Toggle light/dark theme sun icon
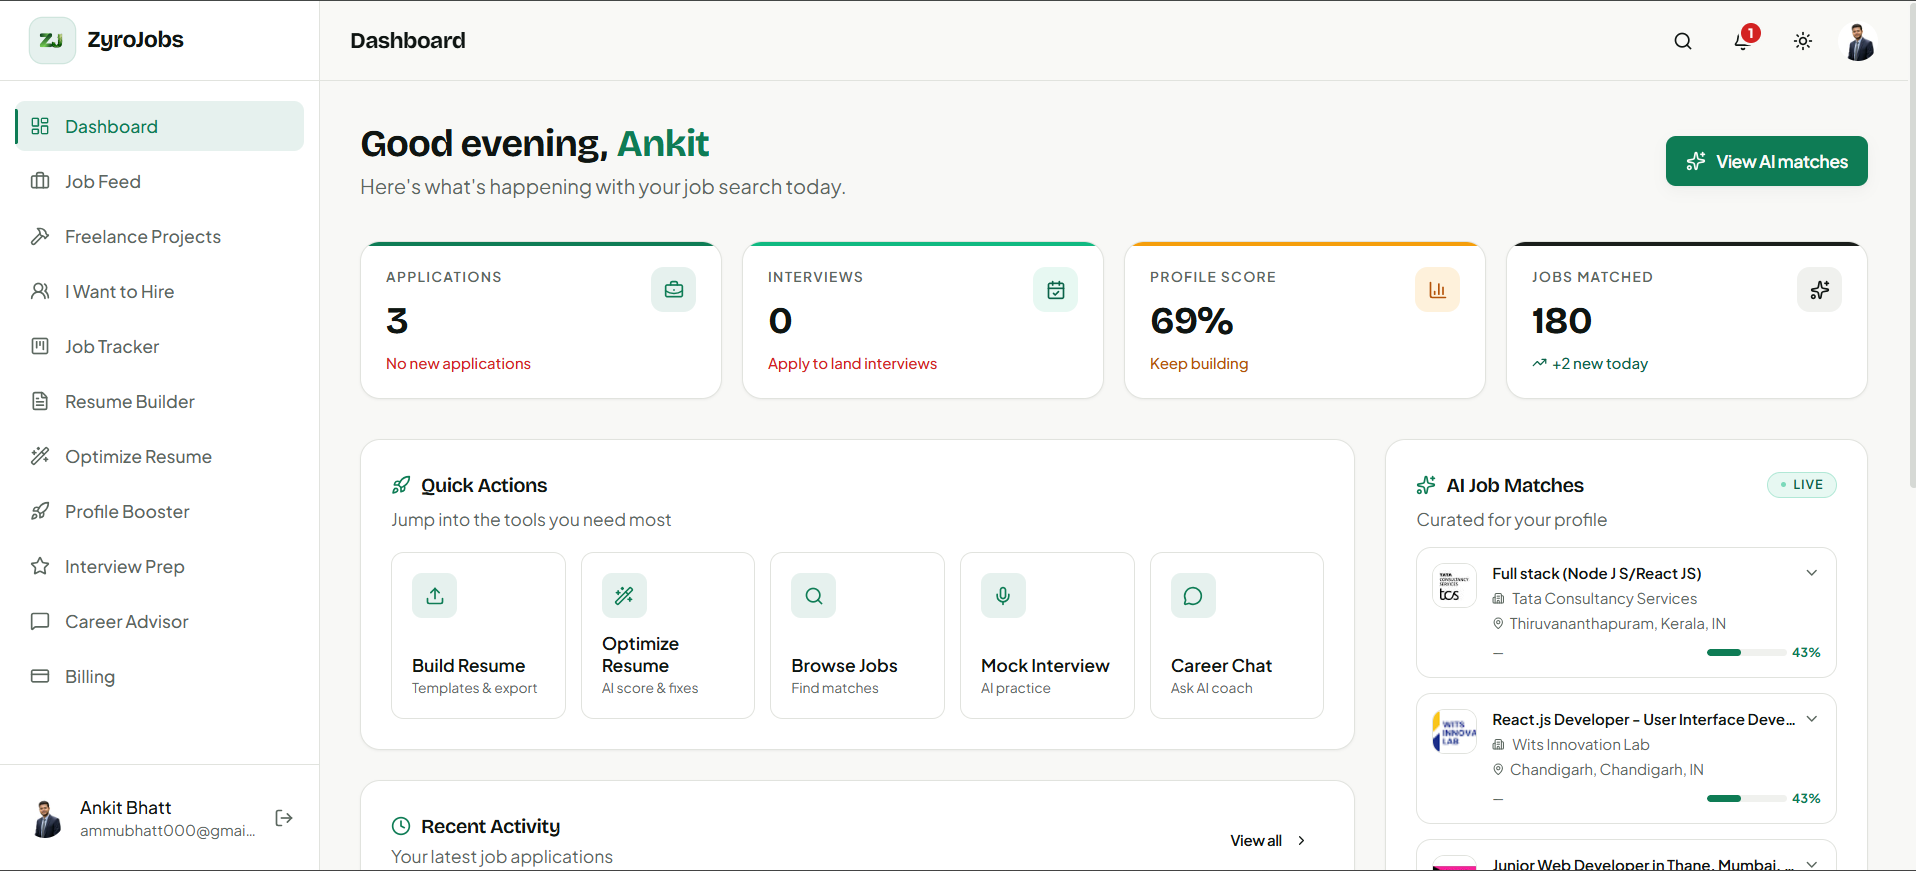The height and width of the screenshot is (871, 1916). (1803, 41)
